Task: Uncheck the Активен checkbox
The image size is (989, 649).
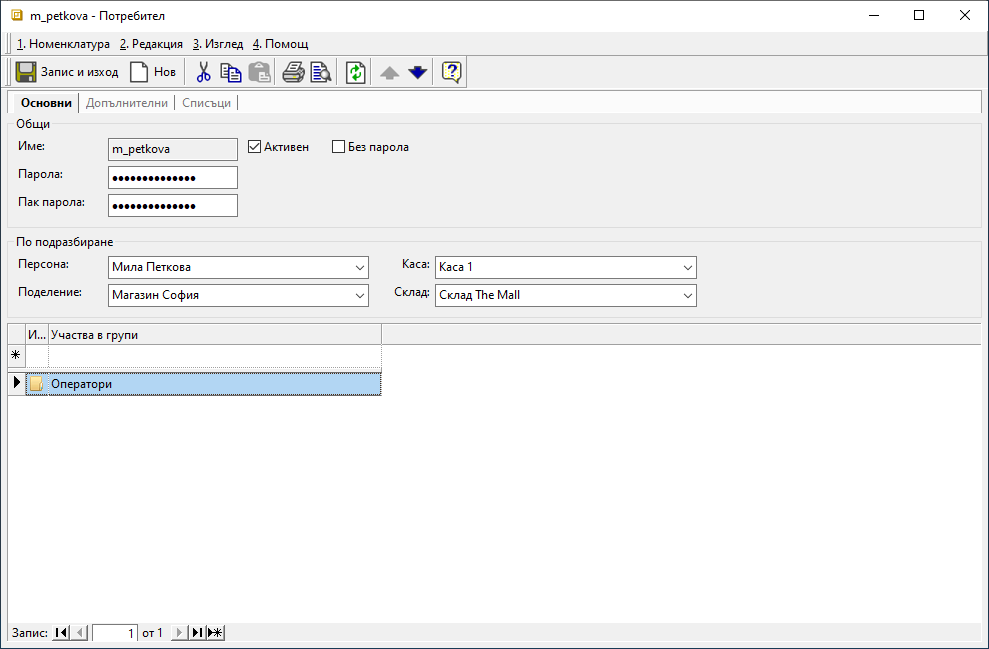Action: (x=254, y=147)
